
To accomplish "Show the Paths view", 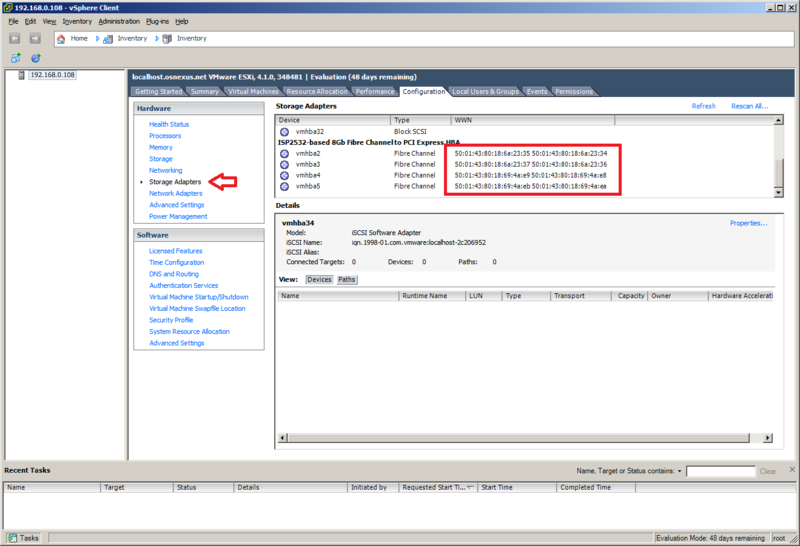I will tap(346, 280).
